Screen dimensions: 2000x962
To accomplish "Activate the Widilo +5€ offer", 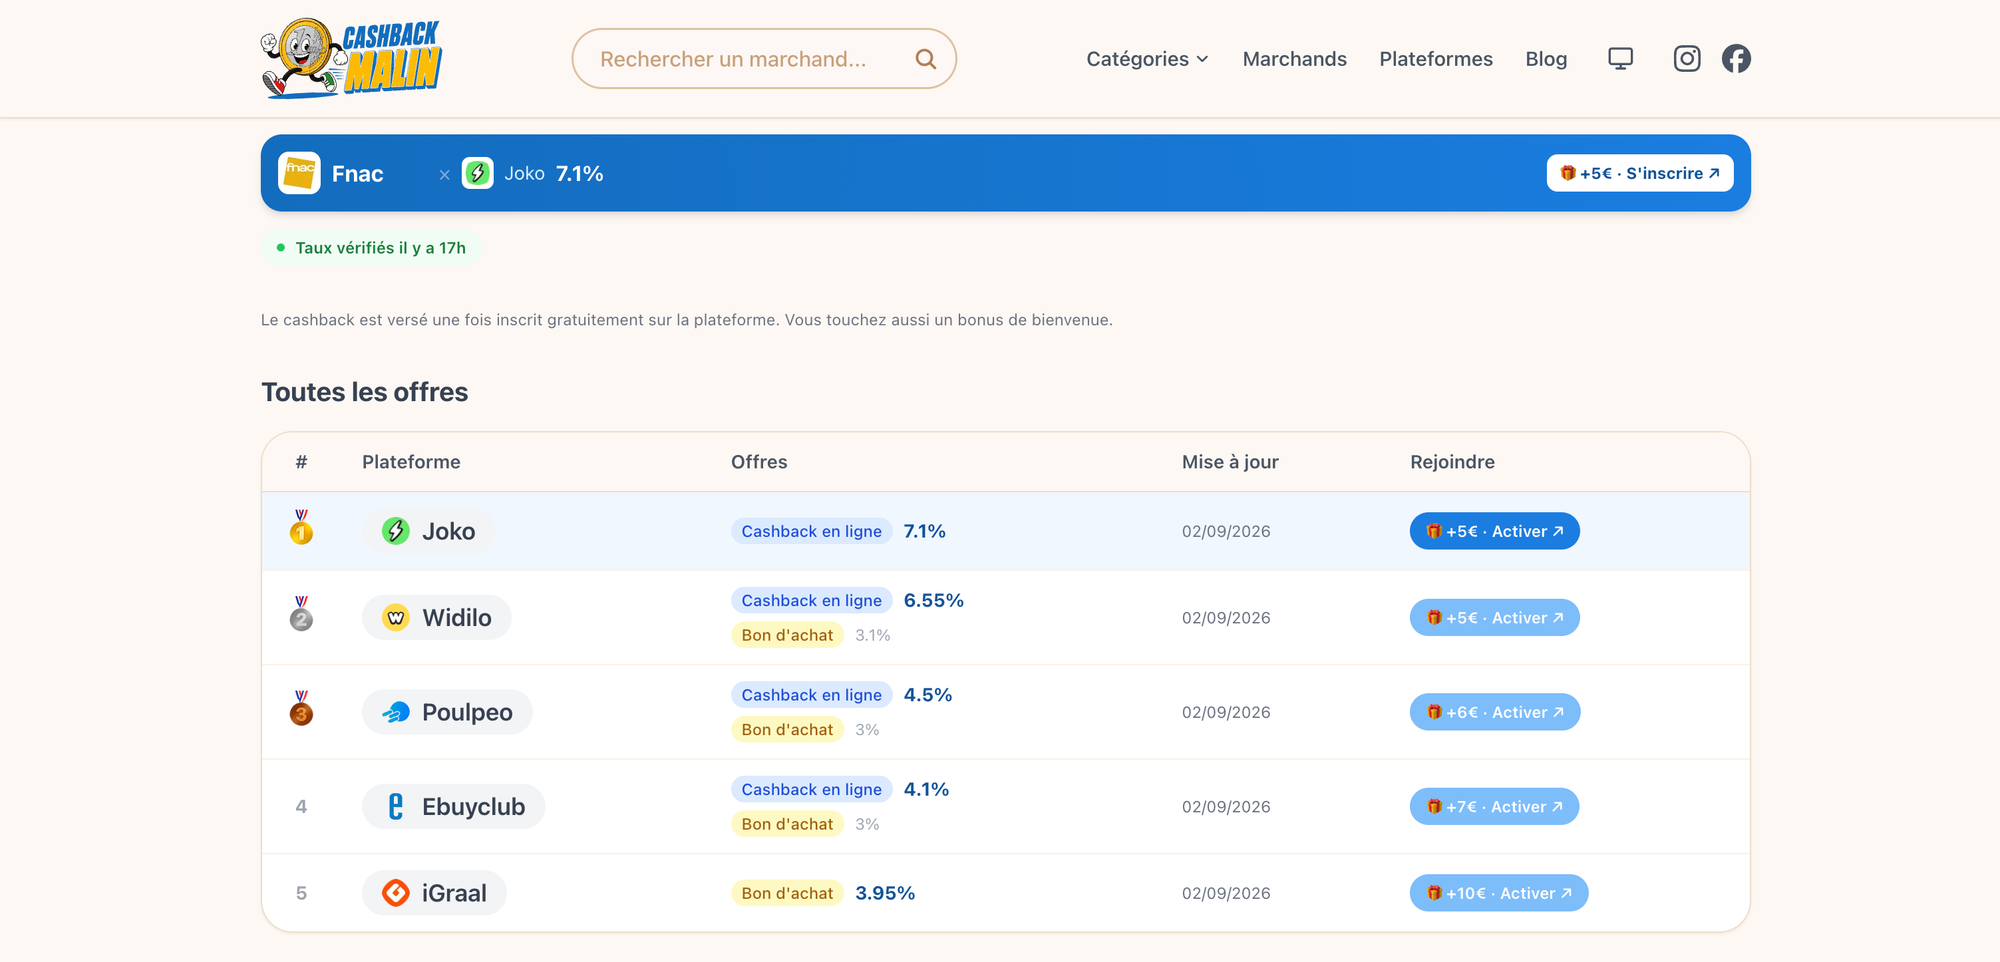I will tap(1494, 618).
